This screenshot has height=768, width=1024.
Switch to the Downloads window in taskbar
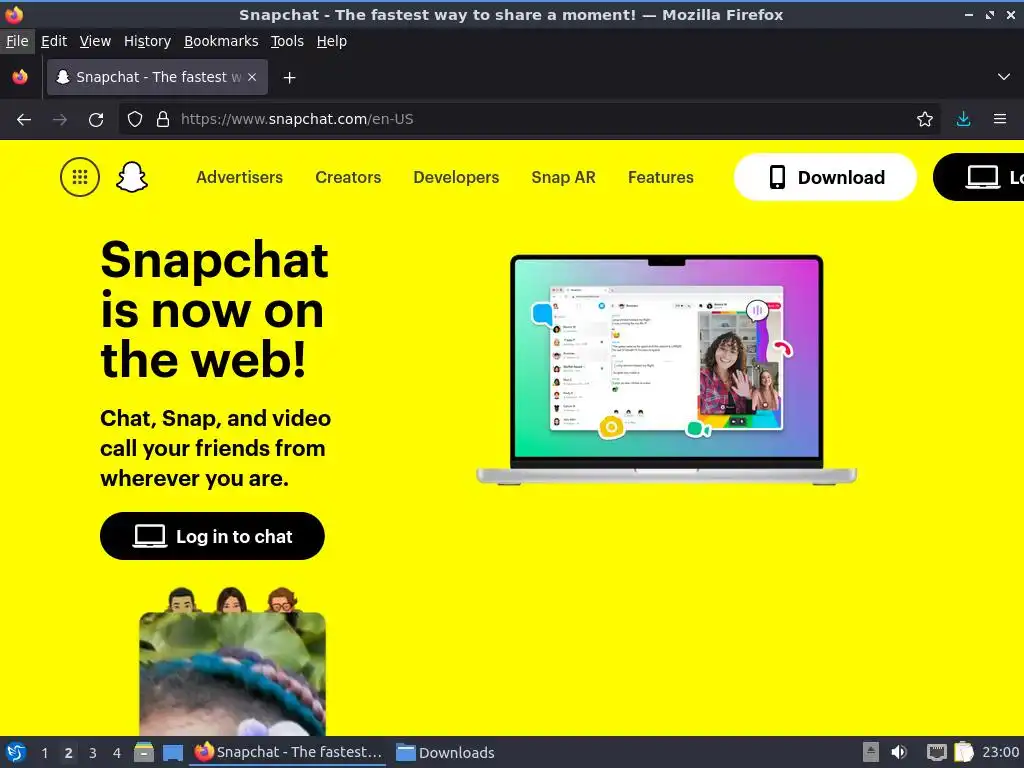(445, 752)
